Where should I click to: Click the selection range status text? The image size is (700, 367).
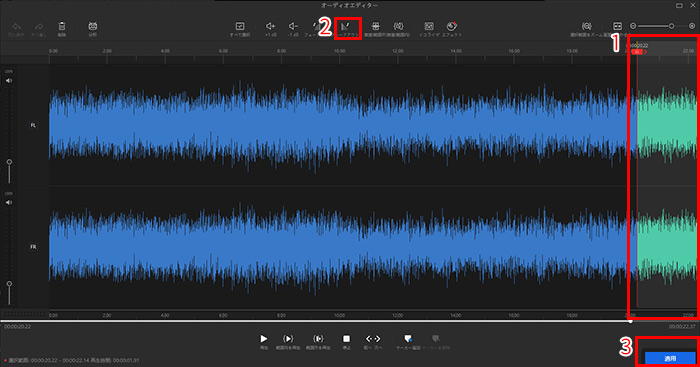[x=74, y=360]
